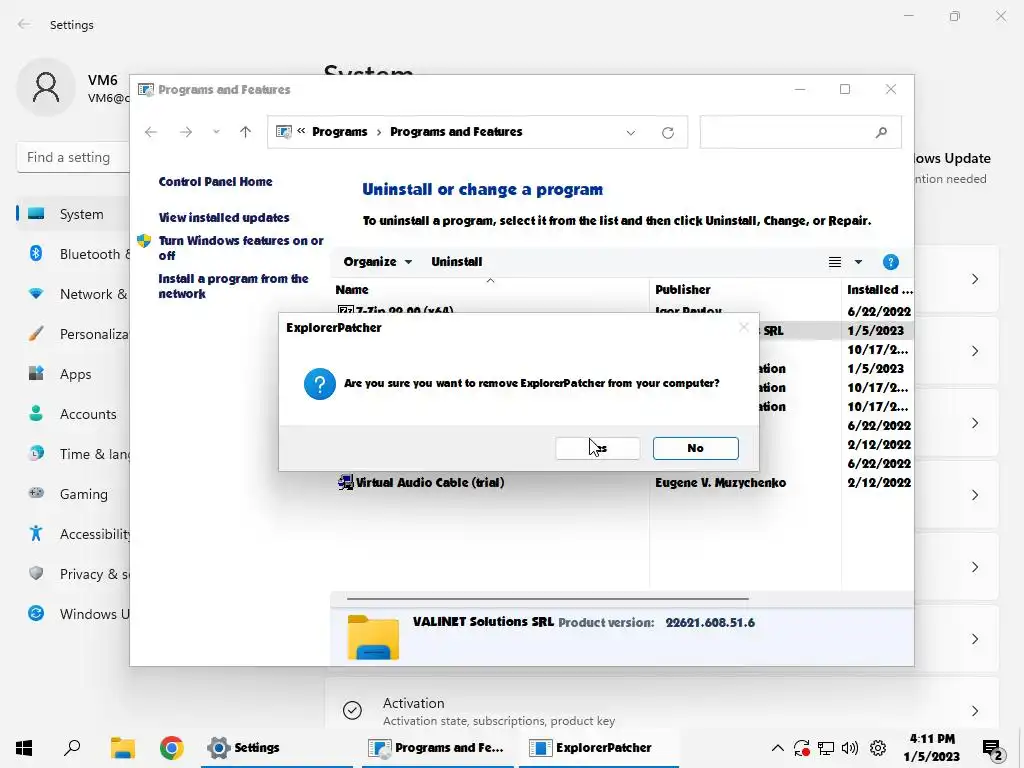Open Personalization in Settings sidebar
This screenshot has height=768, width=1024.
click(x=73, y=334)
